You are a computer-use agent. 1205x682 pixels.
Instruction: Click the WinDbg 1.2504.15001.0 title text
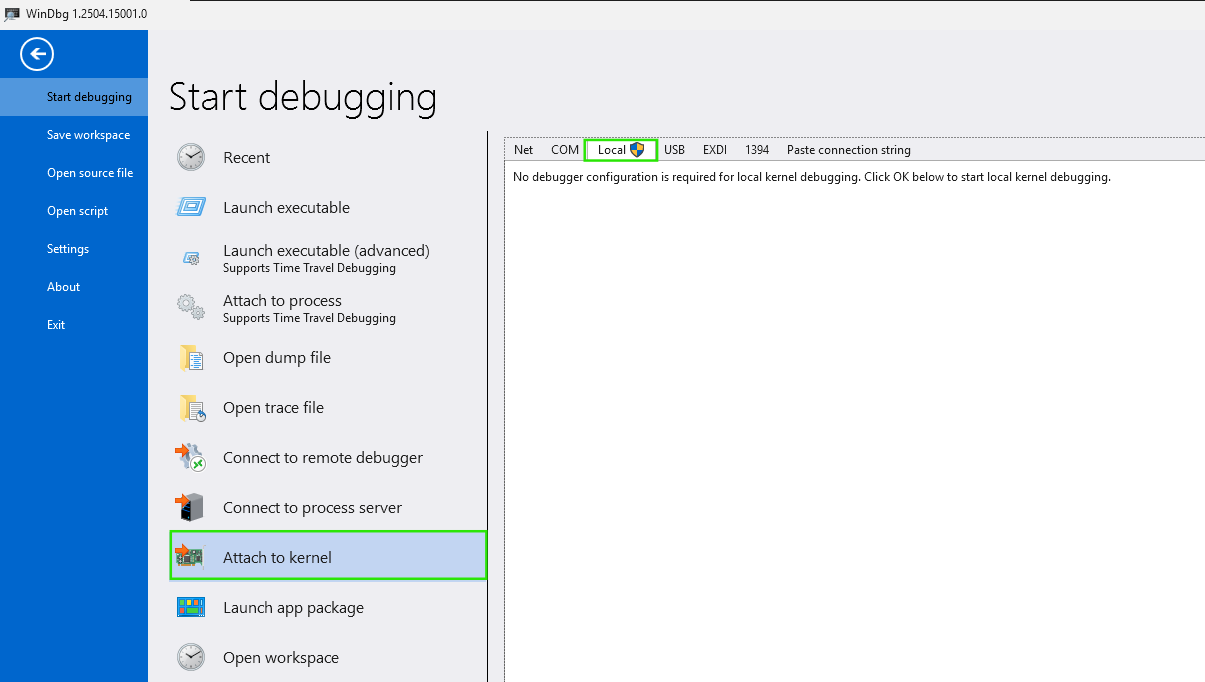click(x=87, y=14)
